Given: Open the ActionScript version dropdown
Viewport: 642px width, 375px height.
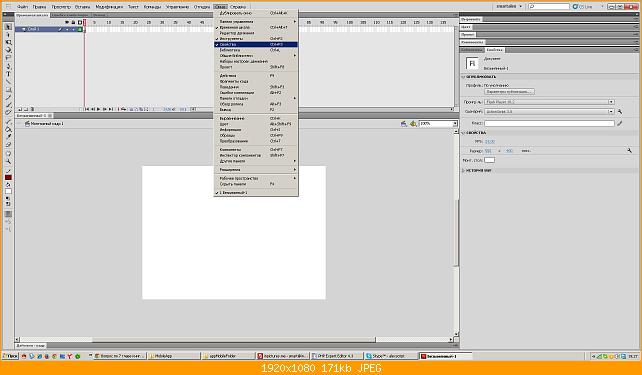Looking at the screenshot, I should point(549,111).
